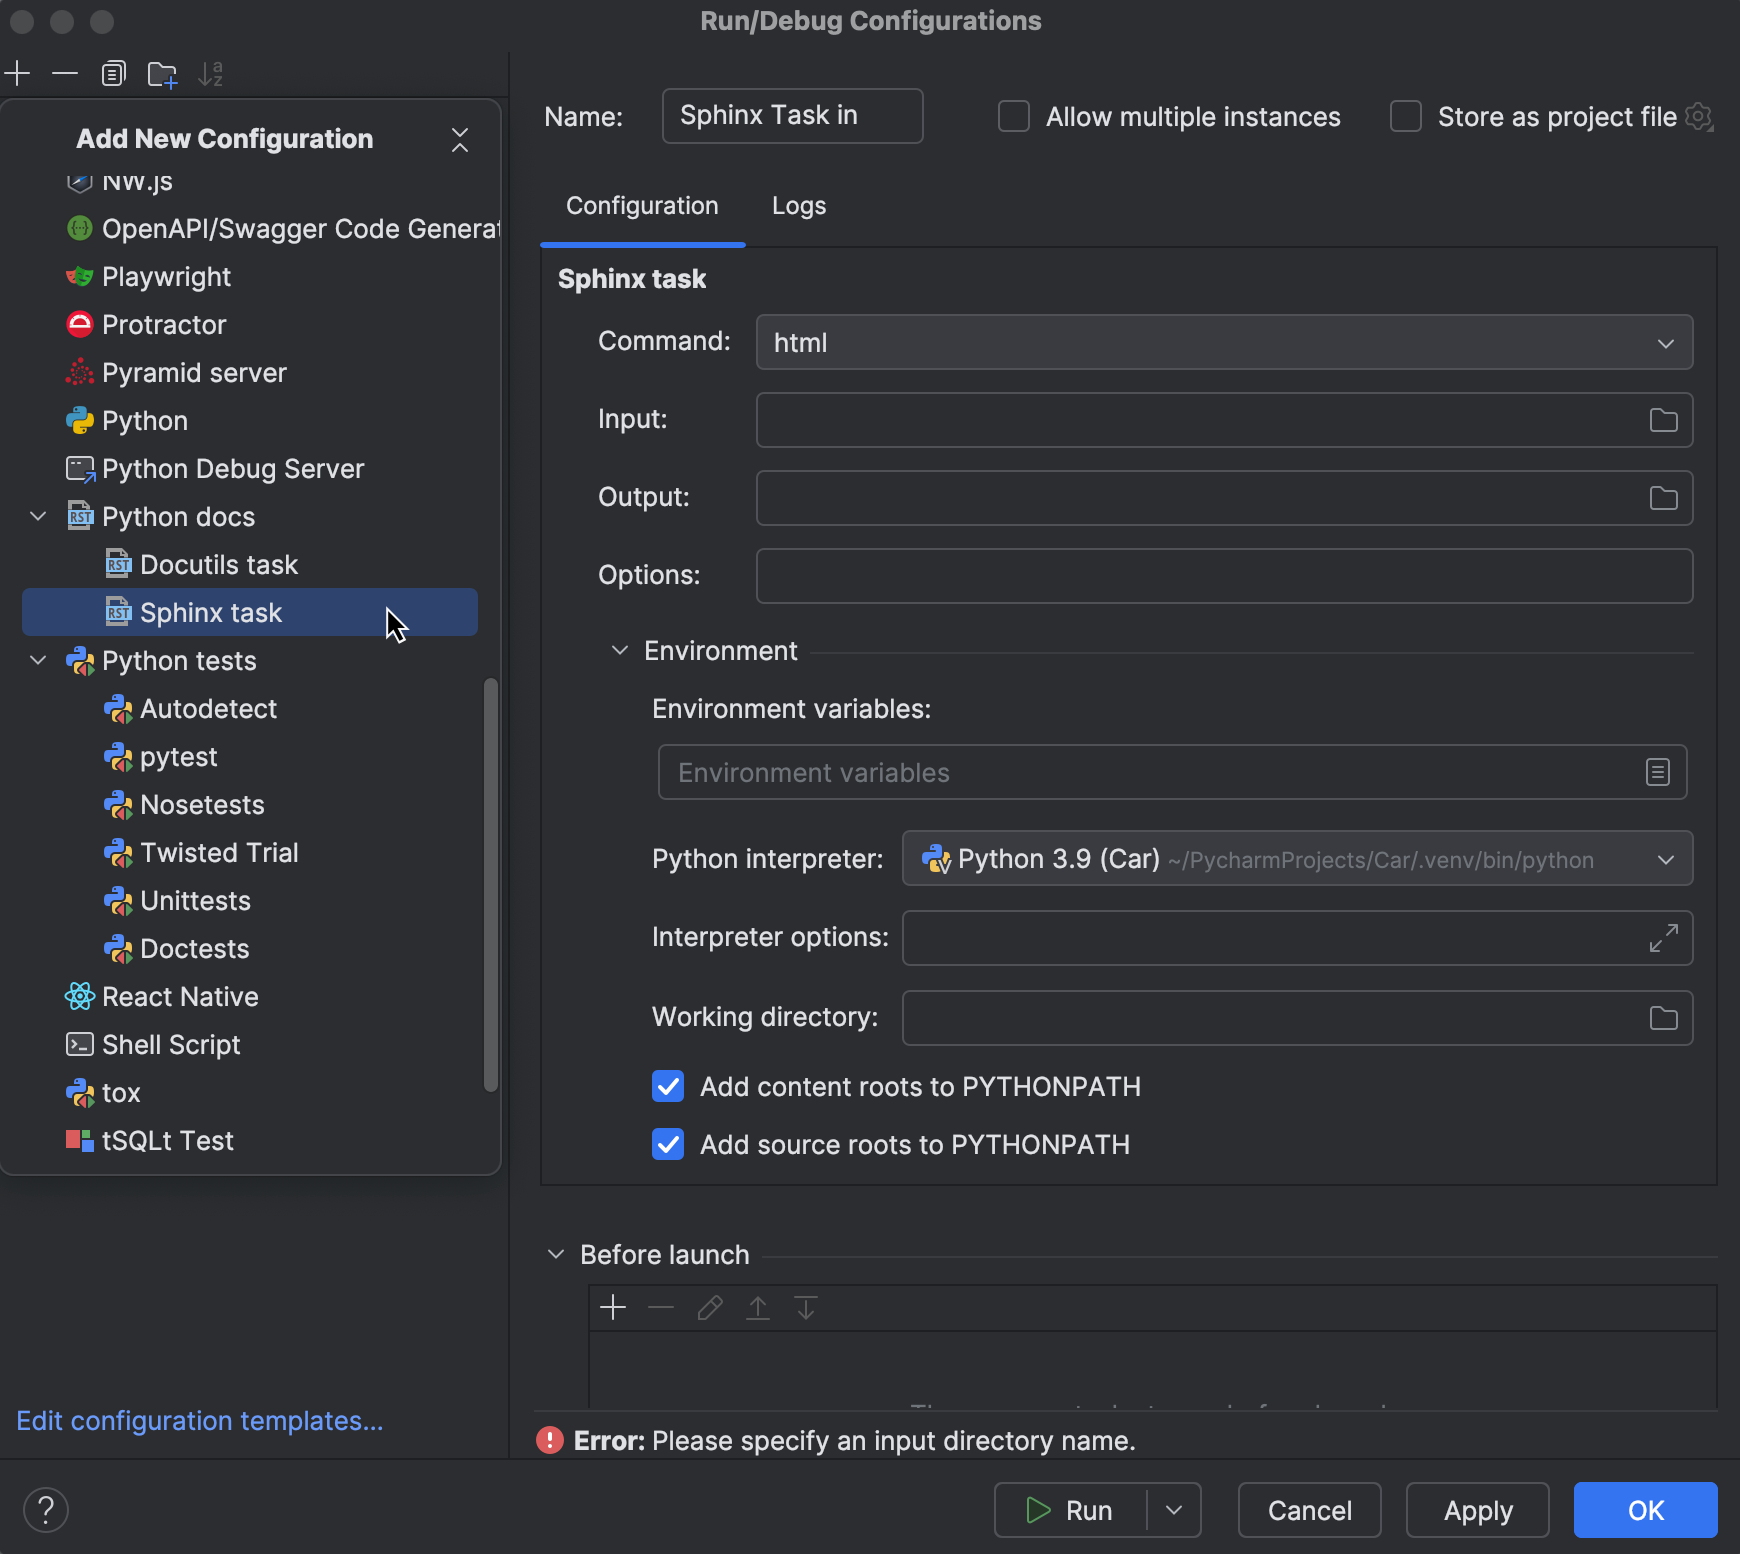Expand the Interpreter options field
The height and width of the screenshot is (1554, 1740).
(x=1664, y=938)
